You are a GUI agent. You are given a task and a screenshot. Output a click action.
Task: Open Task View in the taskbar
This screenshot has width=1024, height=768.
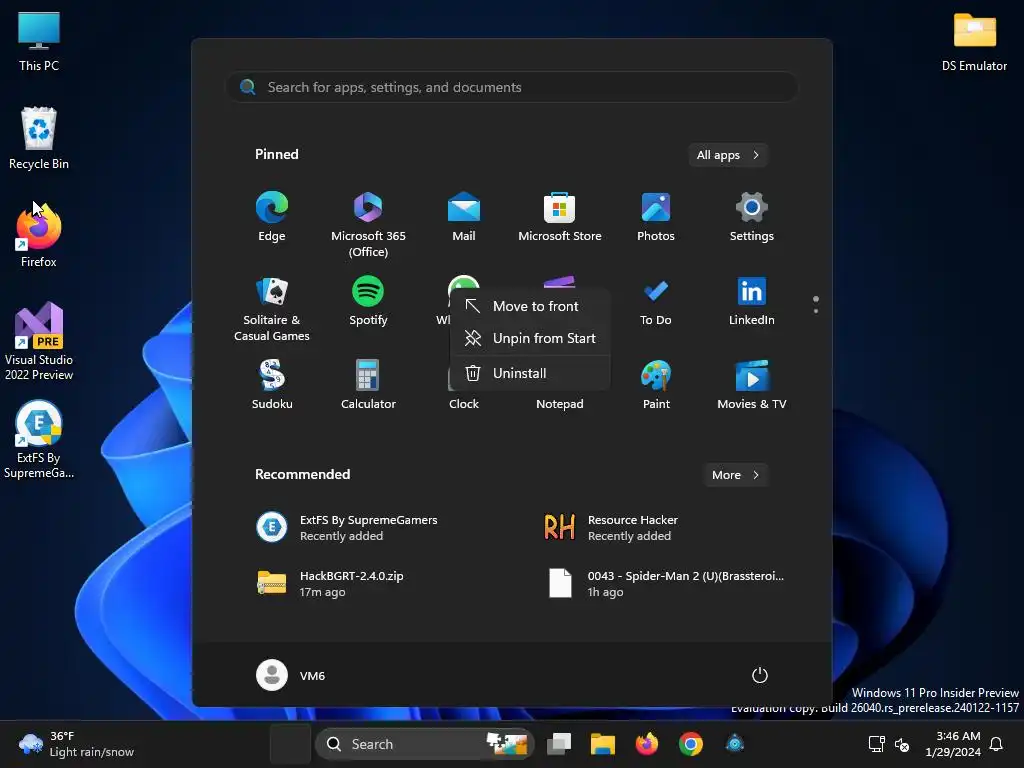tap(559, 744)
